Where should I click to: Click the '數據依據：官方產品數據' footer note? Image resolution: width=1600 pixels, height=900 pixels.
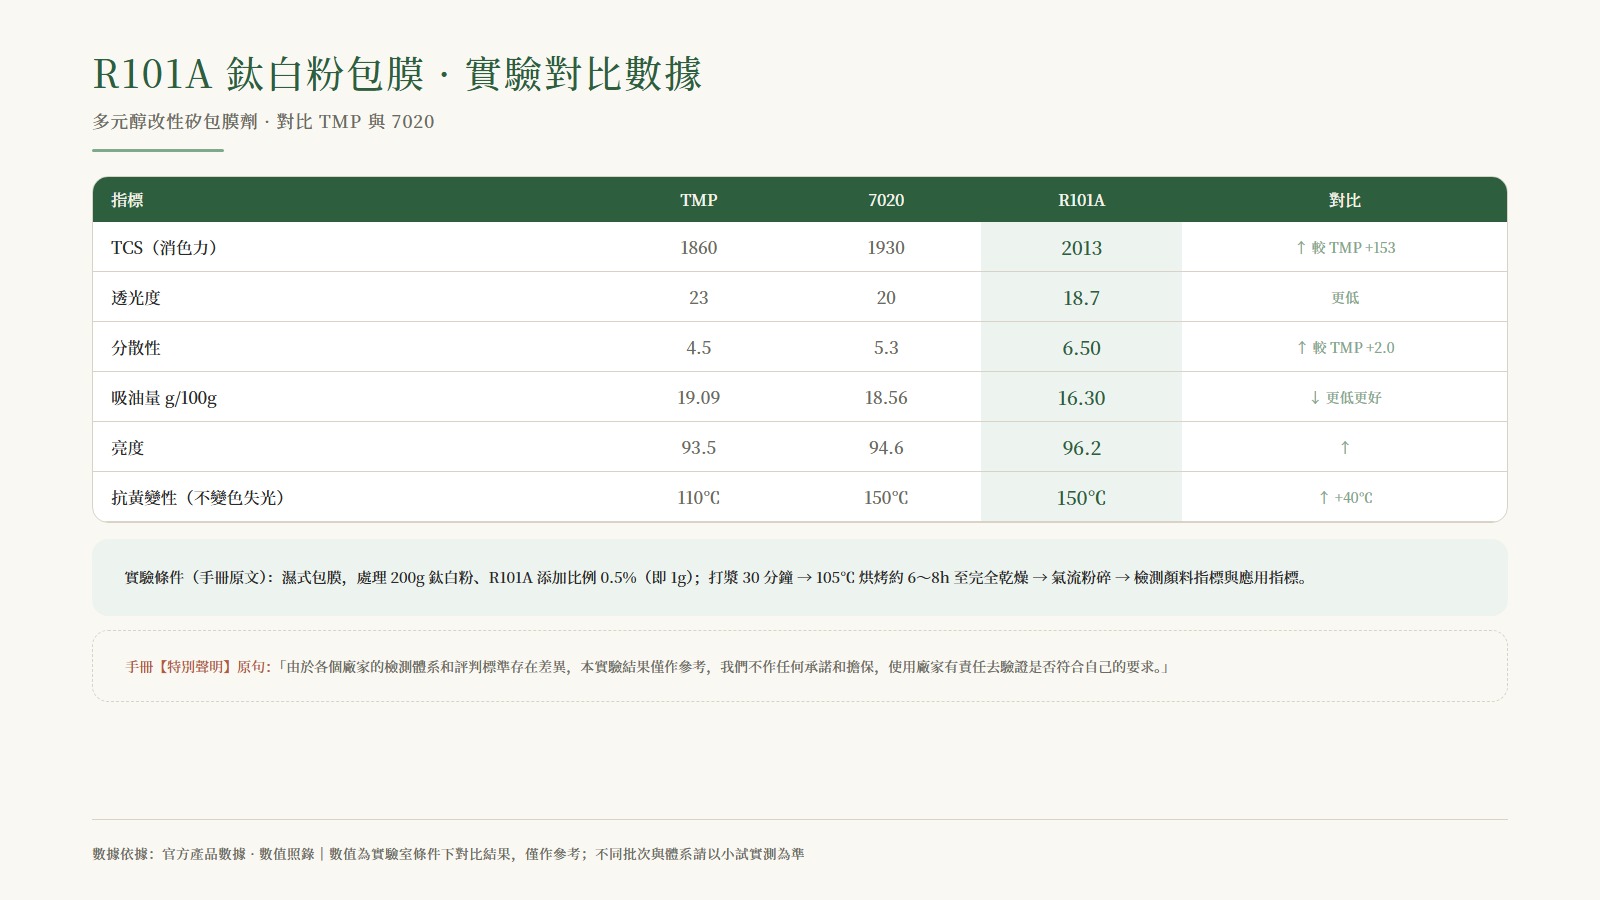click(448, 854)
